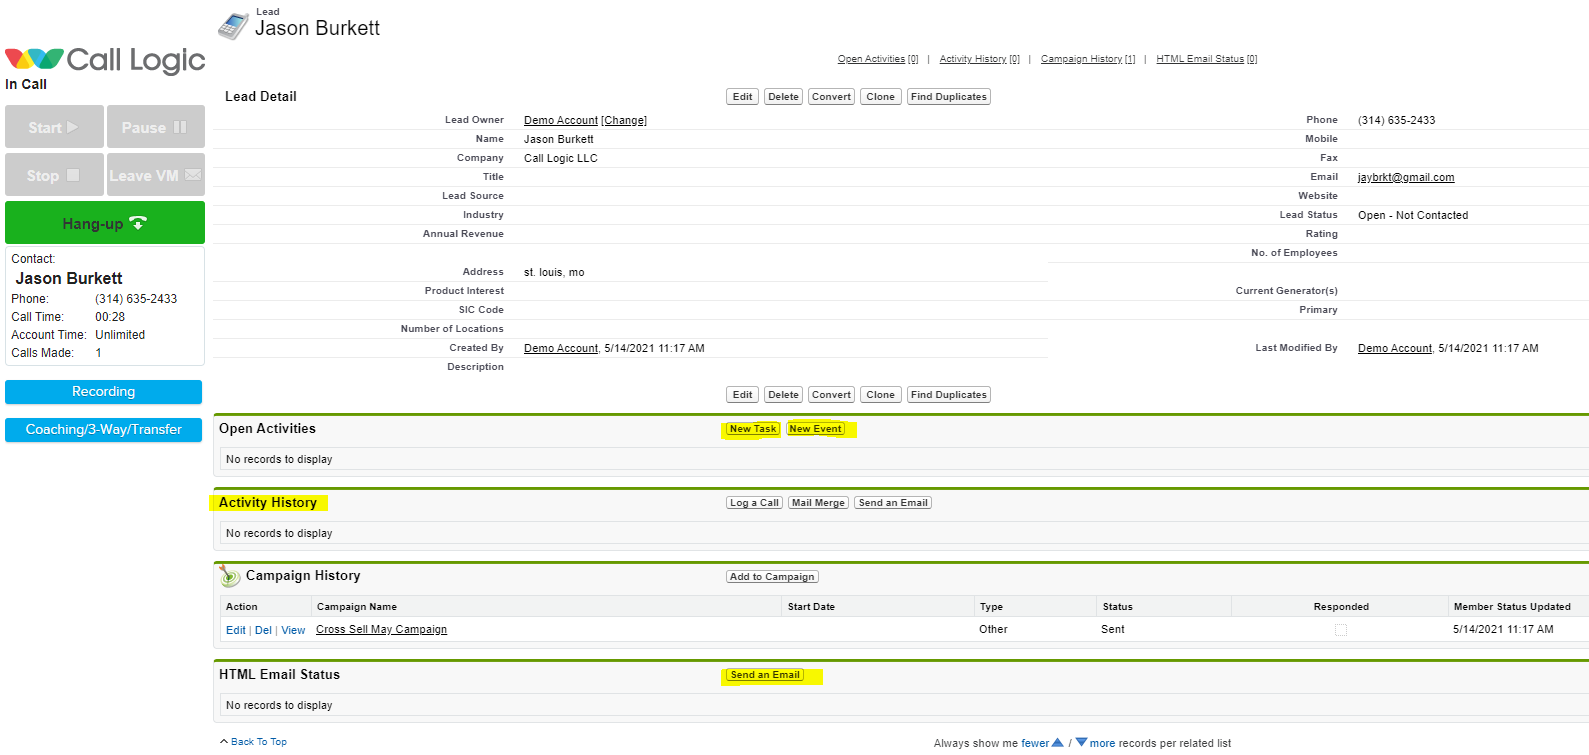Click Log a Call in Activity History
This screenshot has height=755, width=1589.
[x=754, y=503]
